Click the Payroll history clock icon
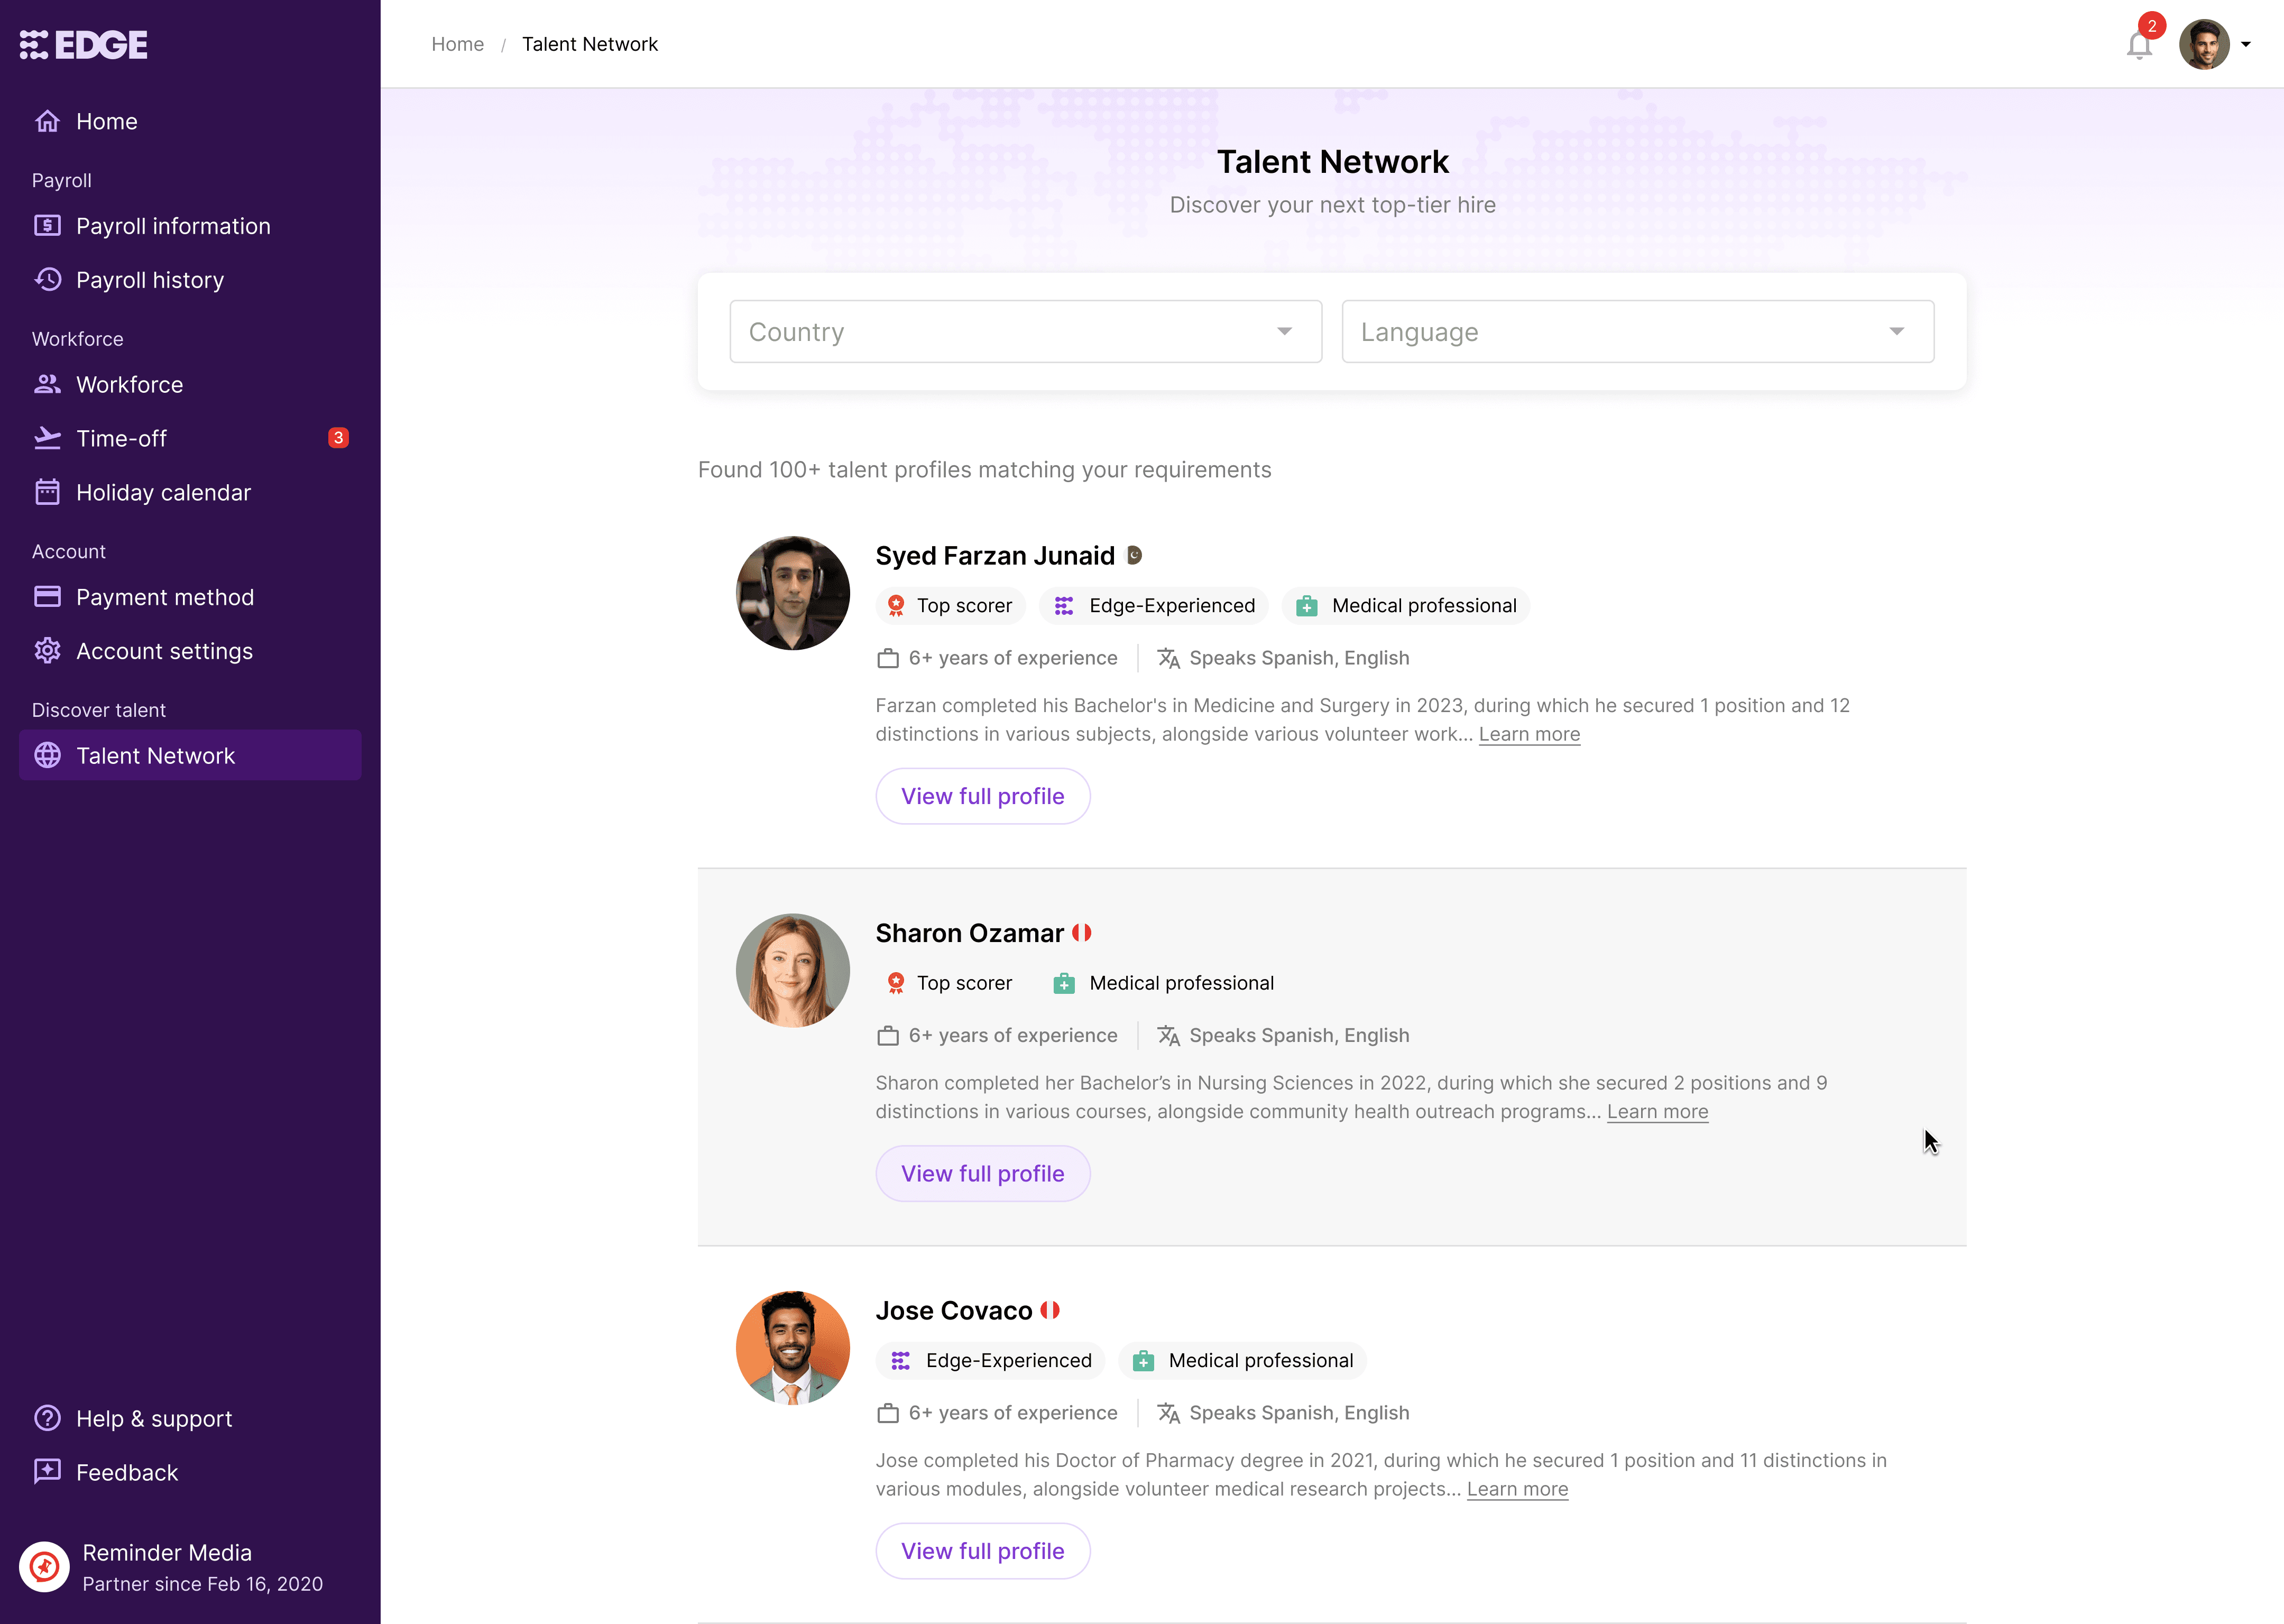This screenshot has height=1624, width=2284. (47, 280)
